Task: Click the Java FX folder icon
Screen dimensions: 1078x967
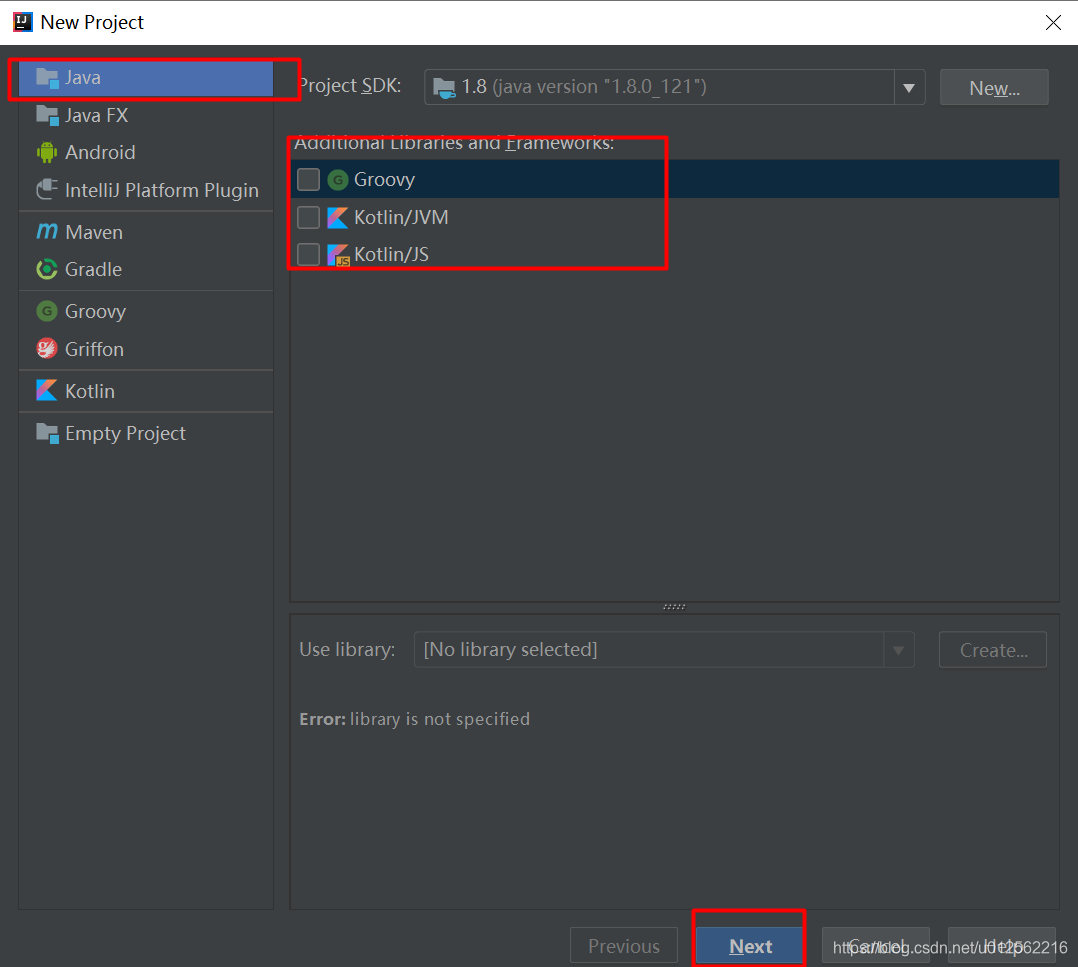Action: (47, 115)
